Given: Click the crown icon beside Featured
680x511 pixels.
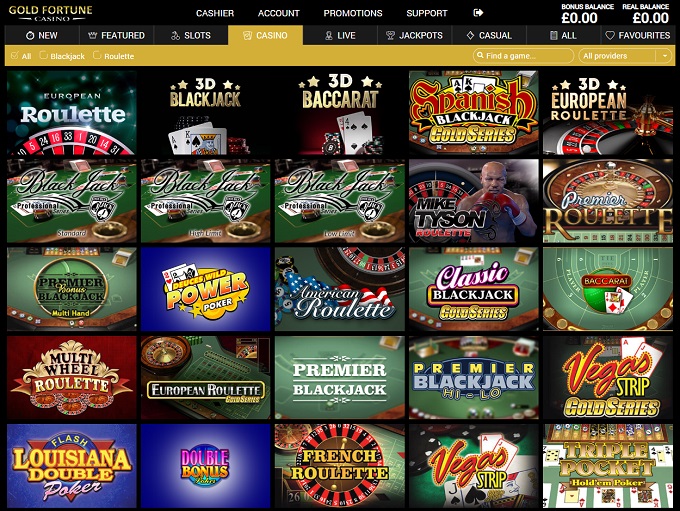Looking at the screenshot, I should (x=92, y=36).
